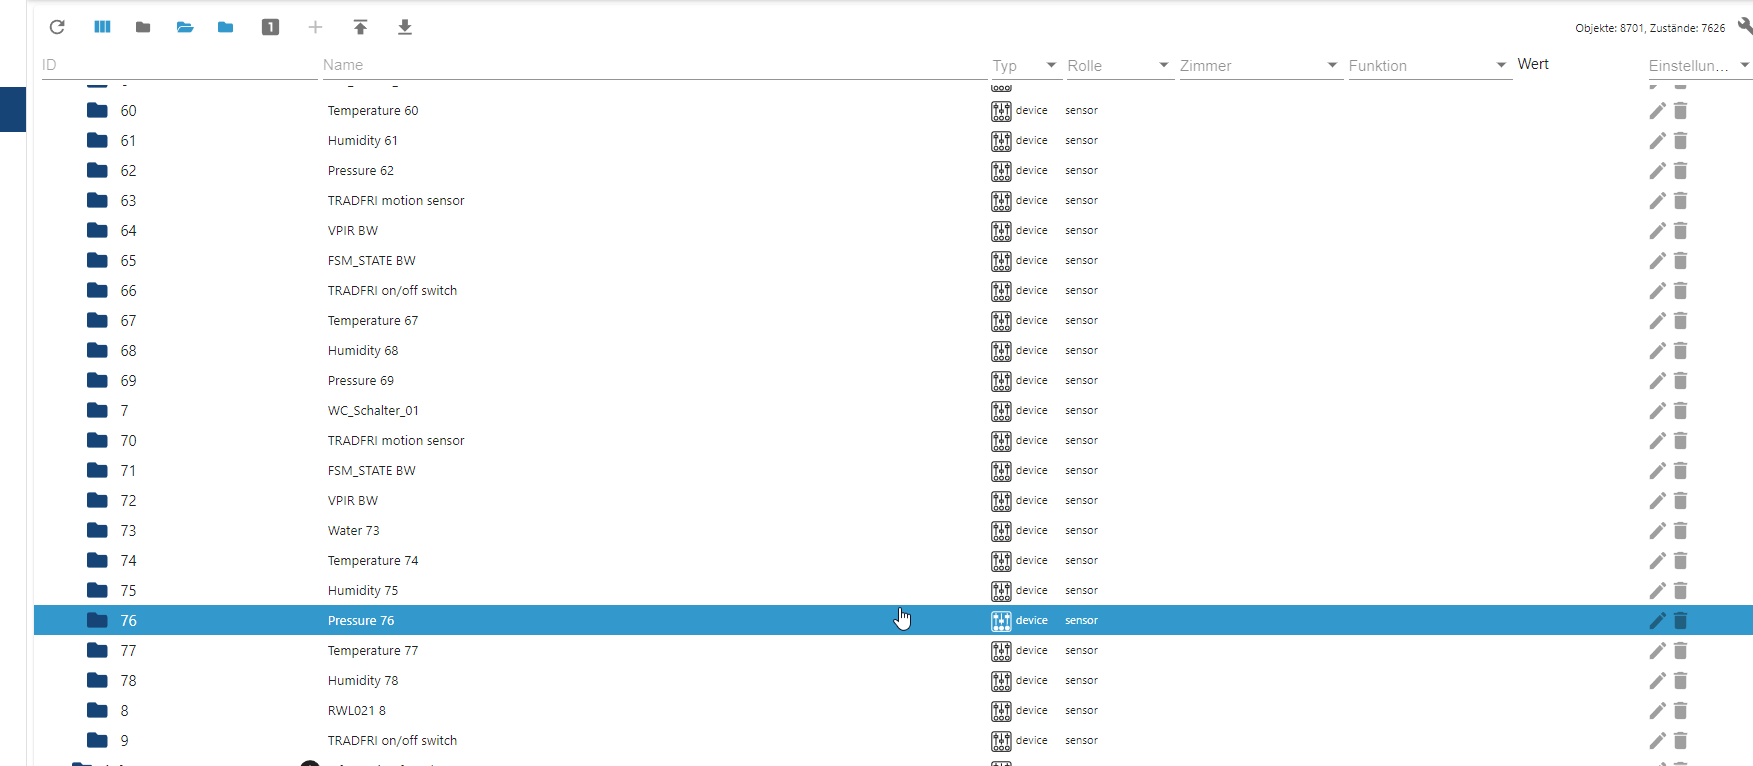The width and height of the screenshot is (1753, 766).
Task: Edit the Temperature 60 object
Action: (1657, 110)
